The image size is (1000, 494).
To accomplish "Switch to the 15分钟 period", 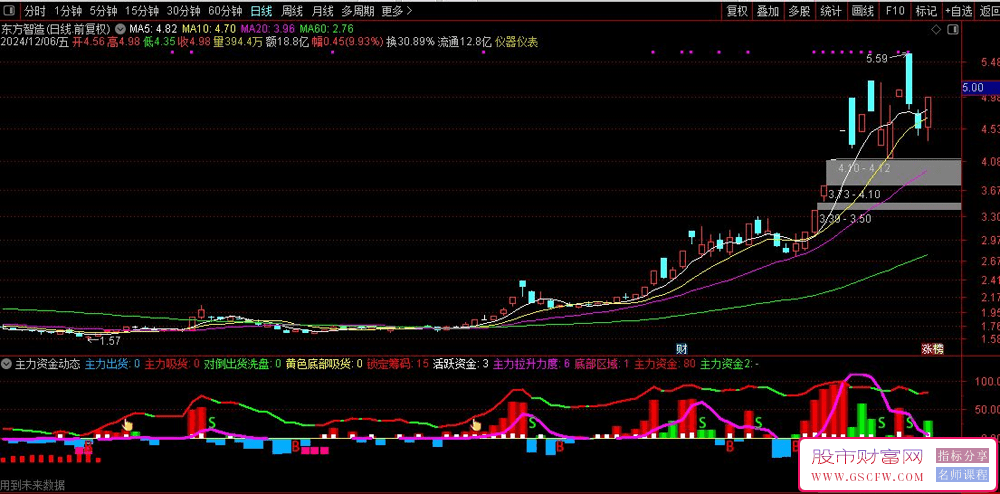I will coord(142,11).
